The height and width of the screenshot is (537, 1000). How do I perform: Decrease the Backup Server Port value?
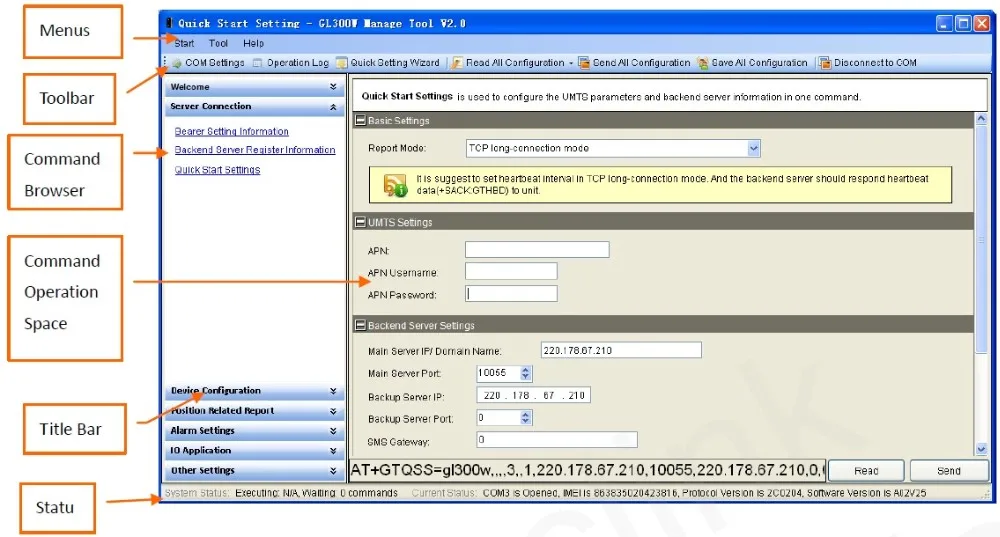[x=526, y=422]
